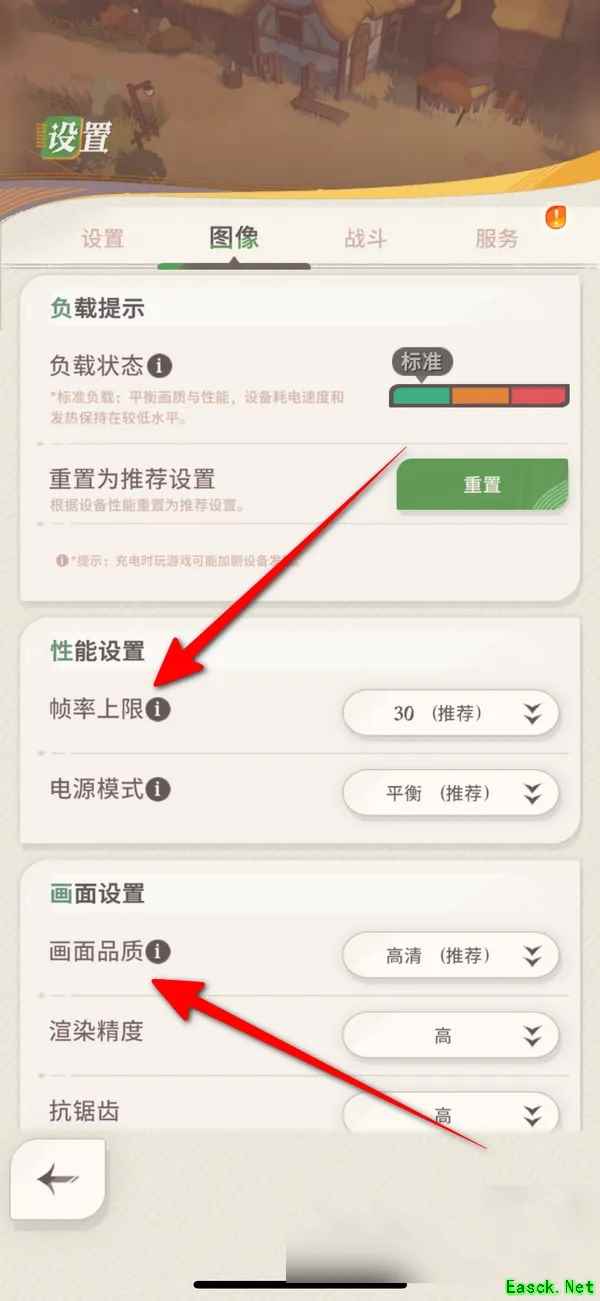Tap info icon next to 画面品质

coord(160,951)
